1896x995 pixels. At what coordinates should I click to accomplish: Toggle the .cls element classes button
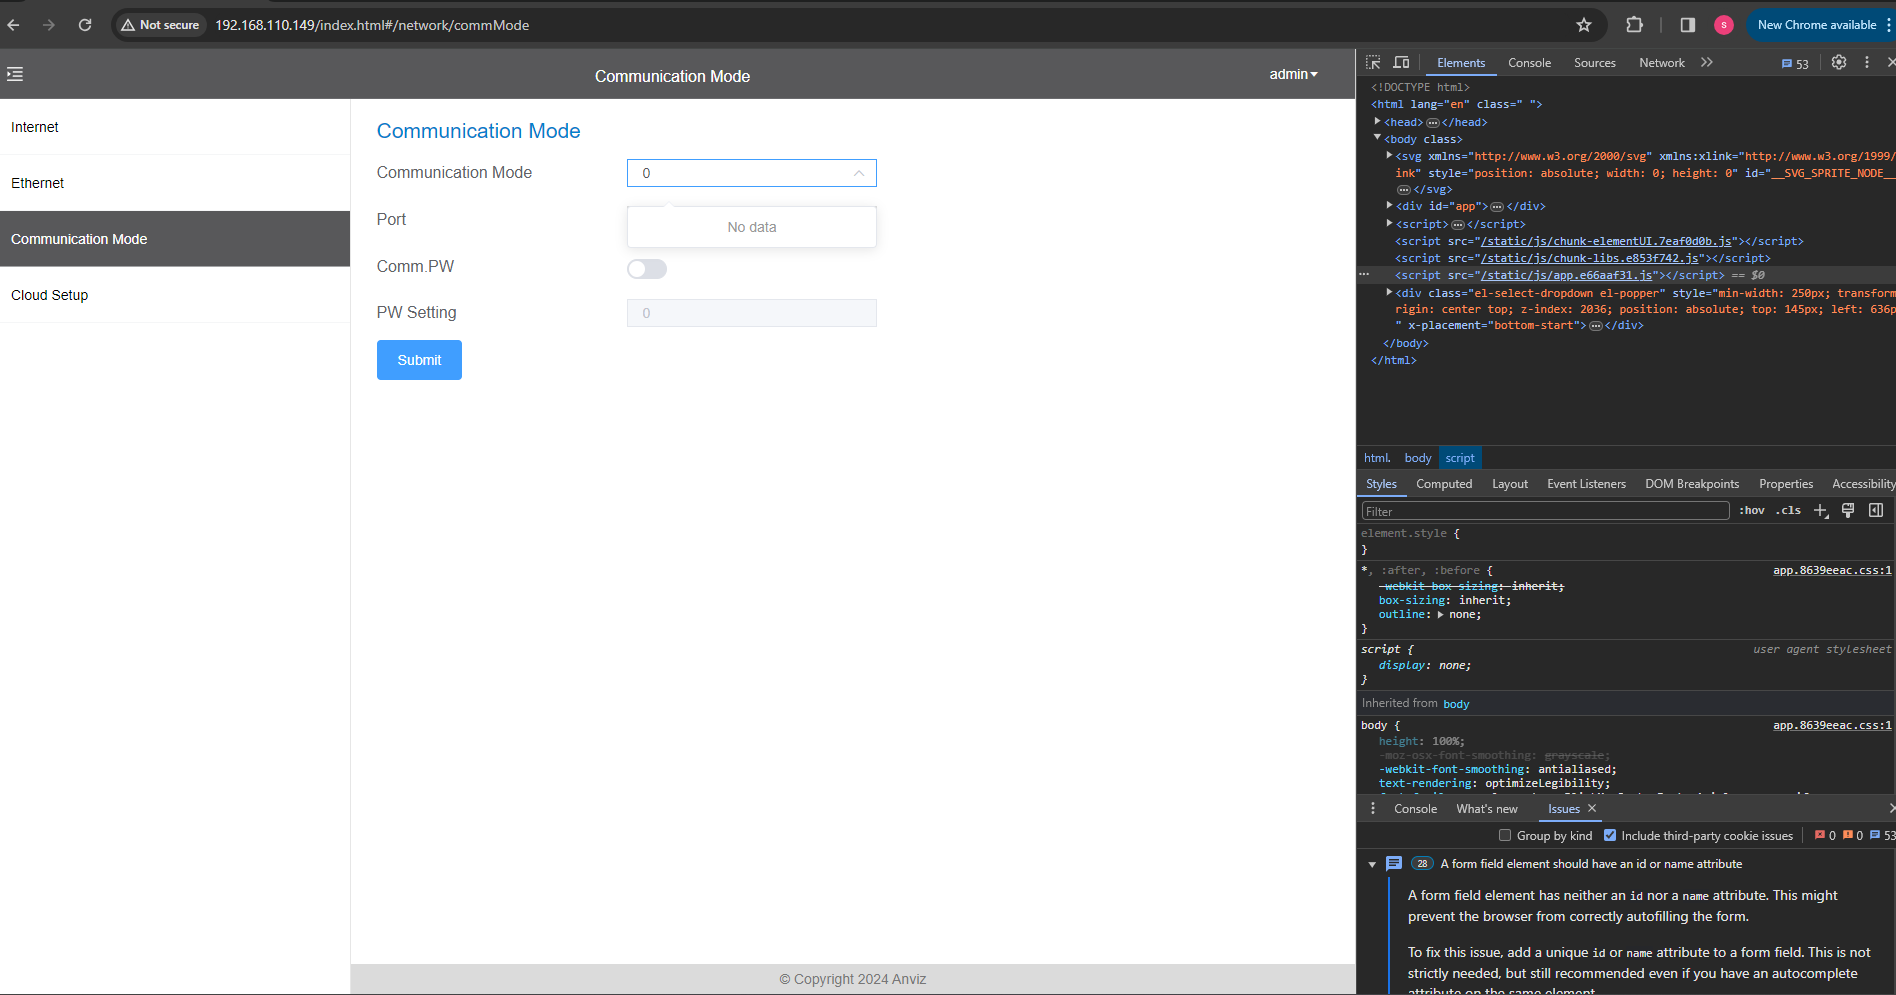tap(1789, 510)
